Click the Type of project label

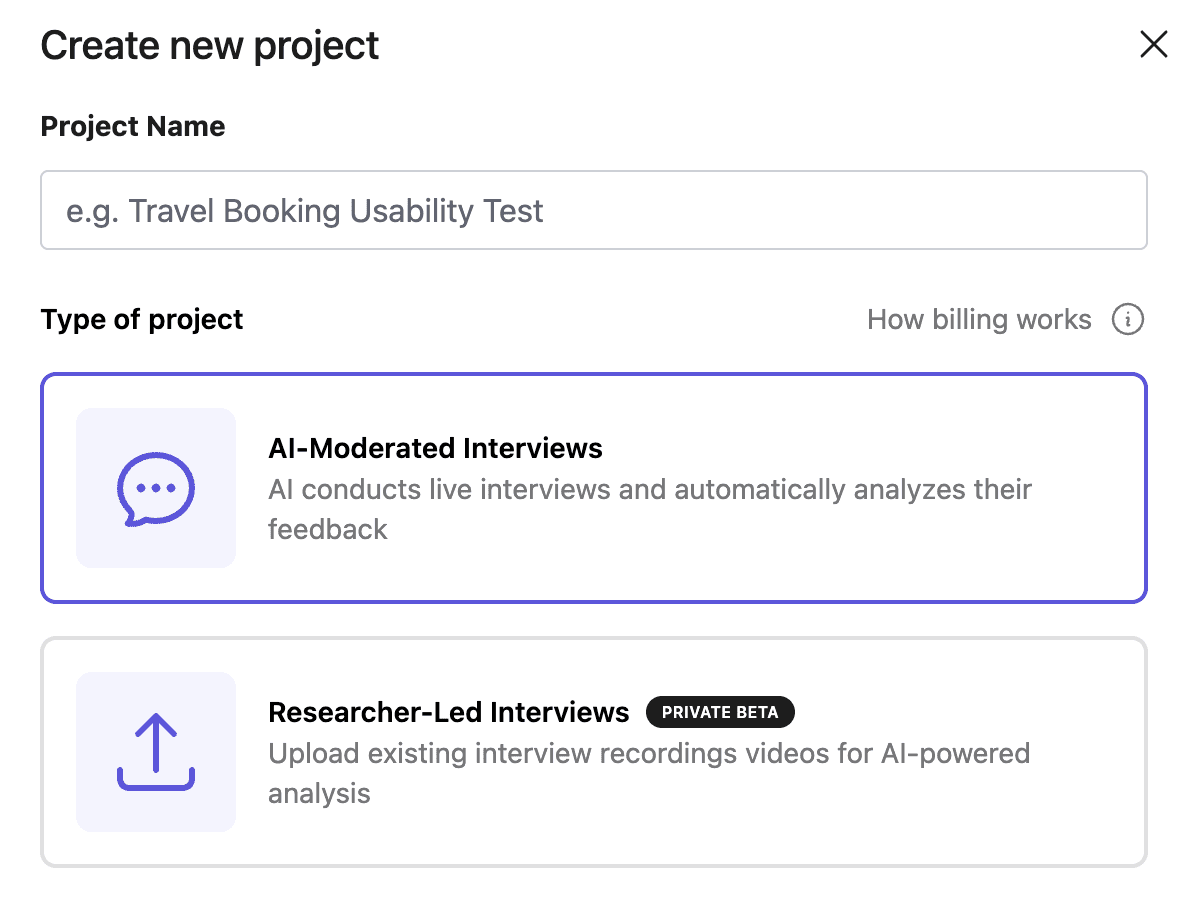(141, 319)
